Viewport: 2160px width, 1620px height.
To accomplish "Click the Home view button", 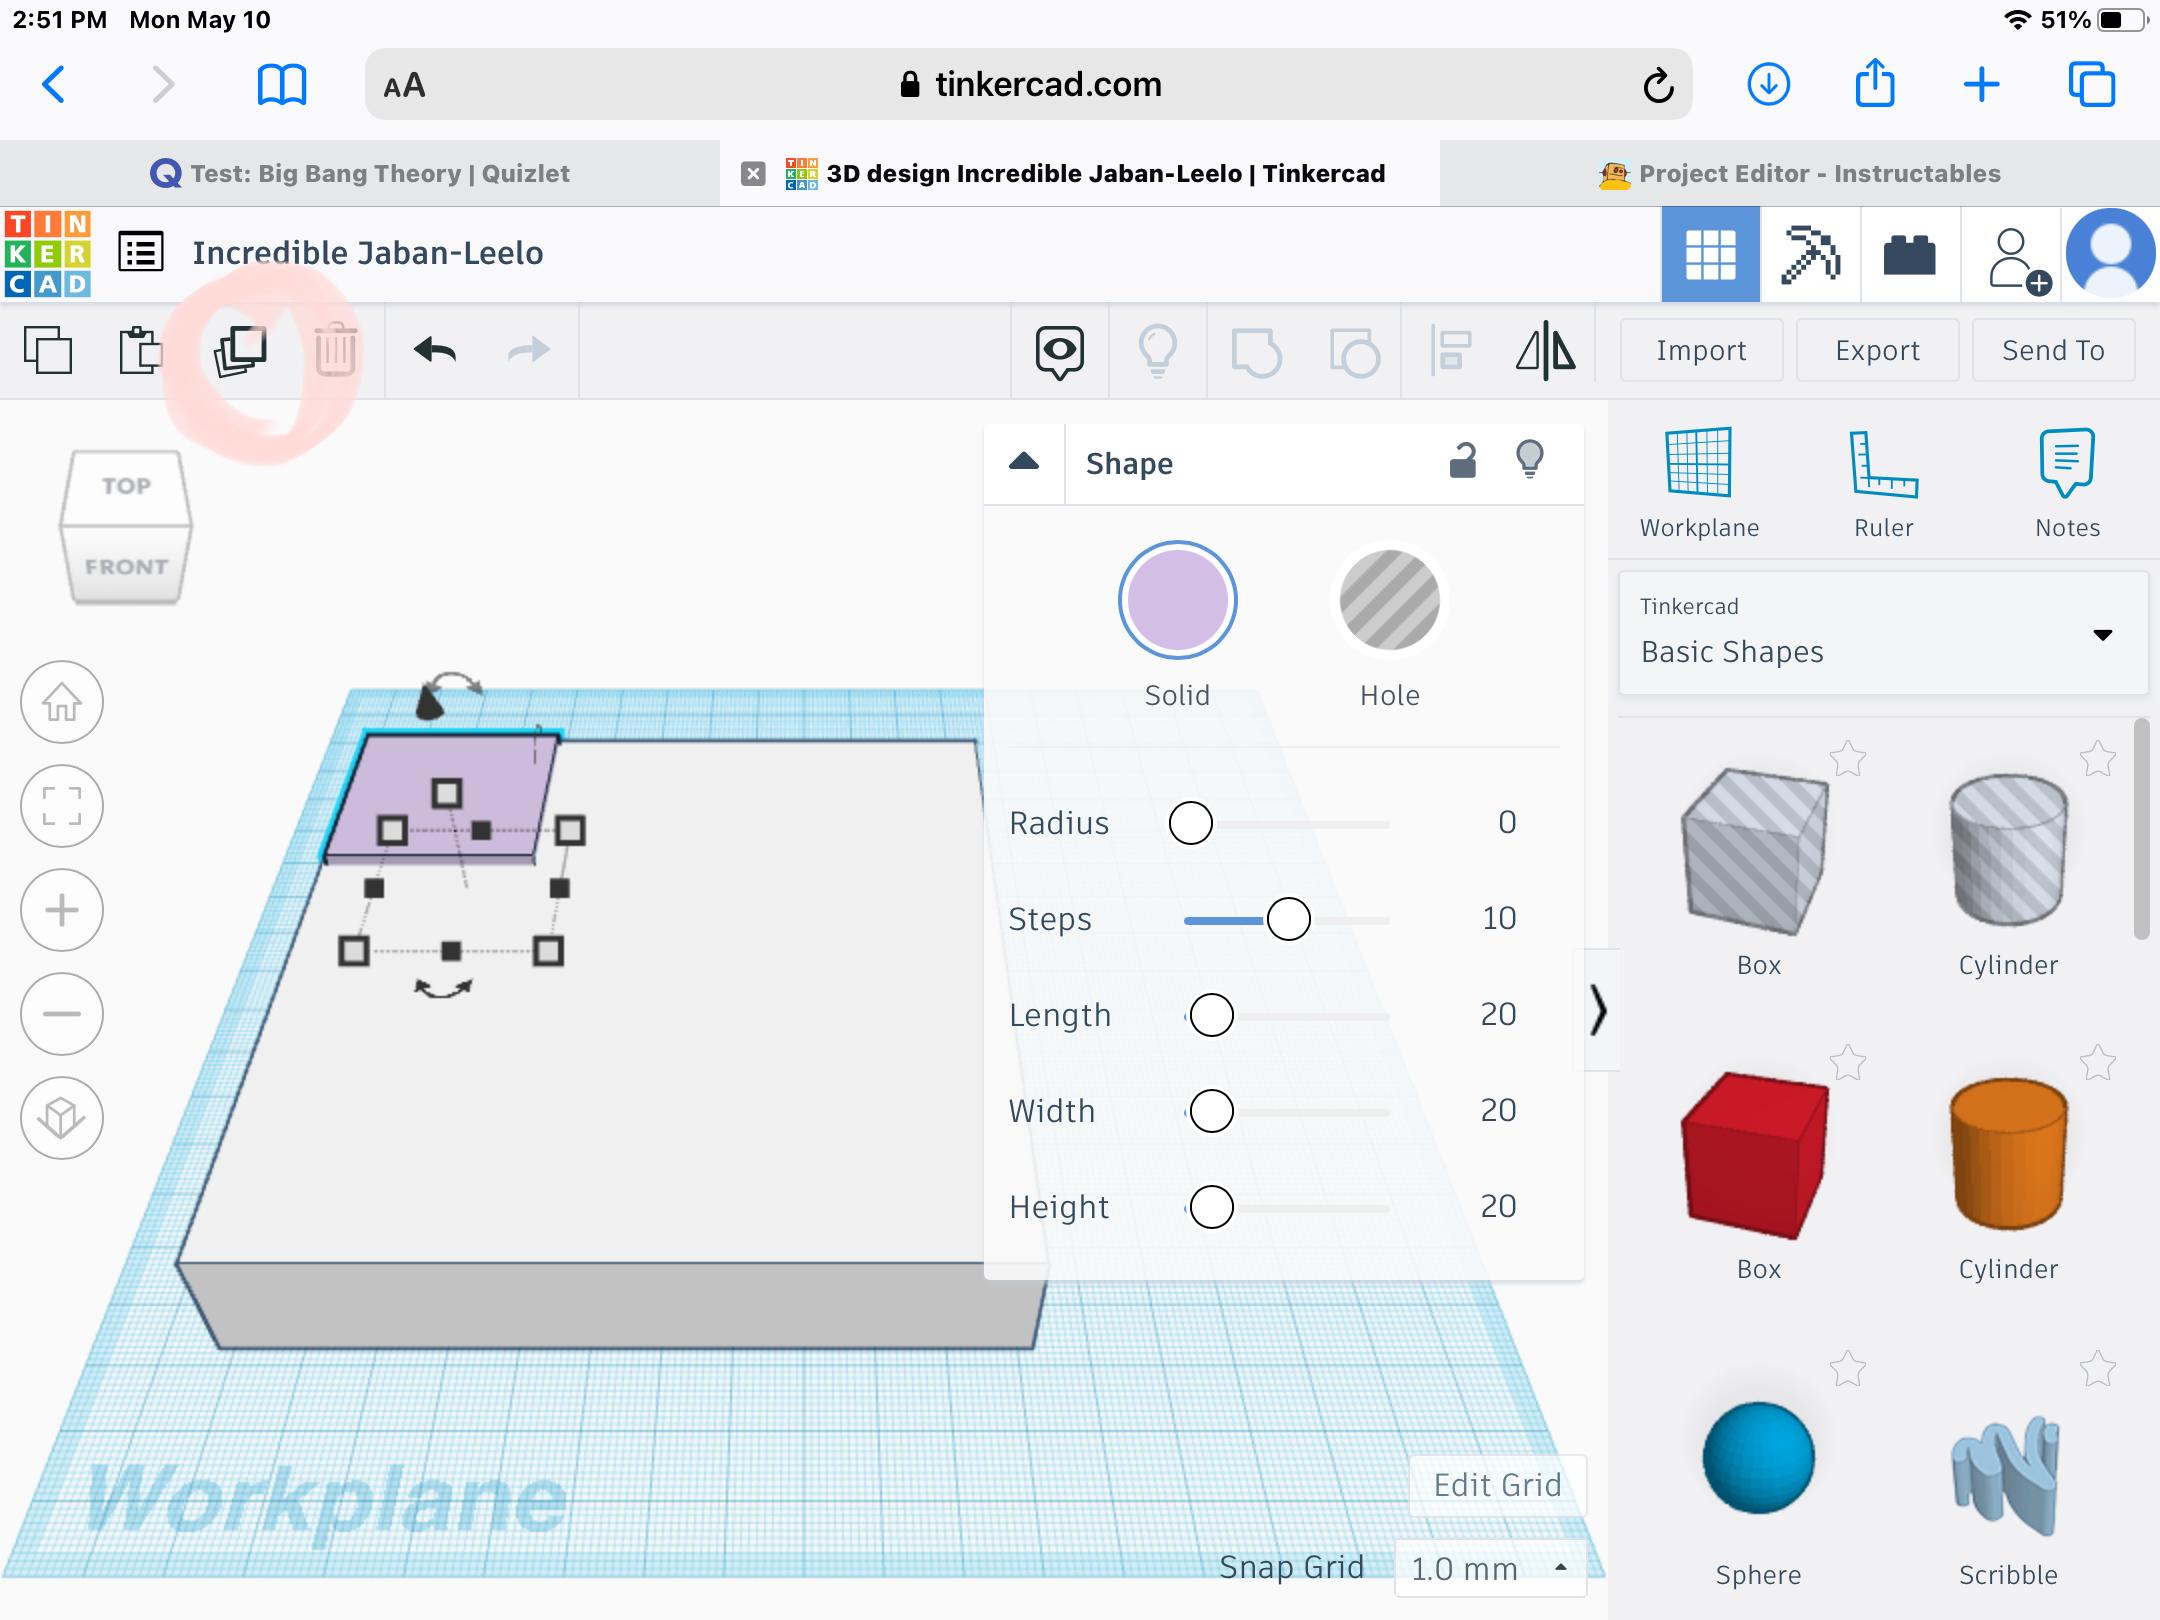I will (62, 702).
